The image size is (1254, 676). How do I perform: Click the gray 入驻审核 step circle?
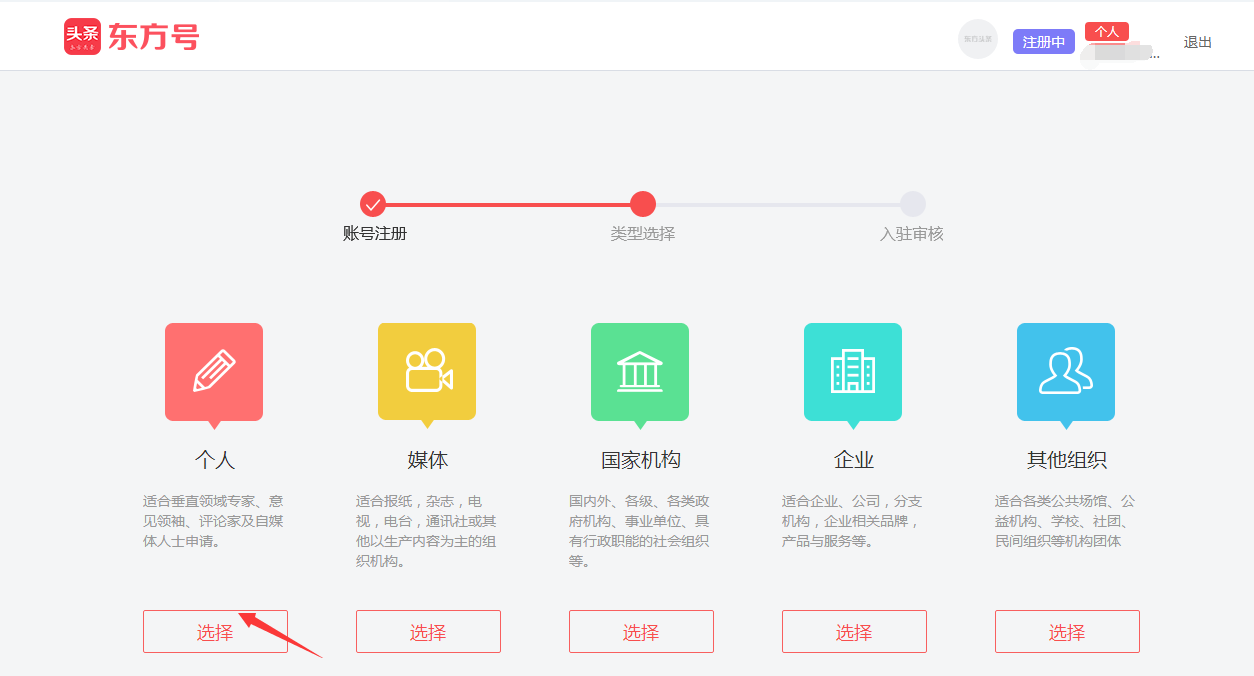(911, 204)
